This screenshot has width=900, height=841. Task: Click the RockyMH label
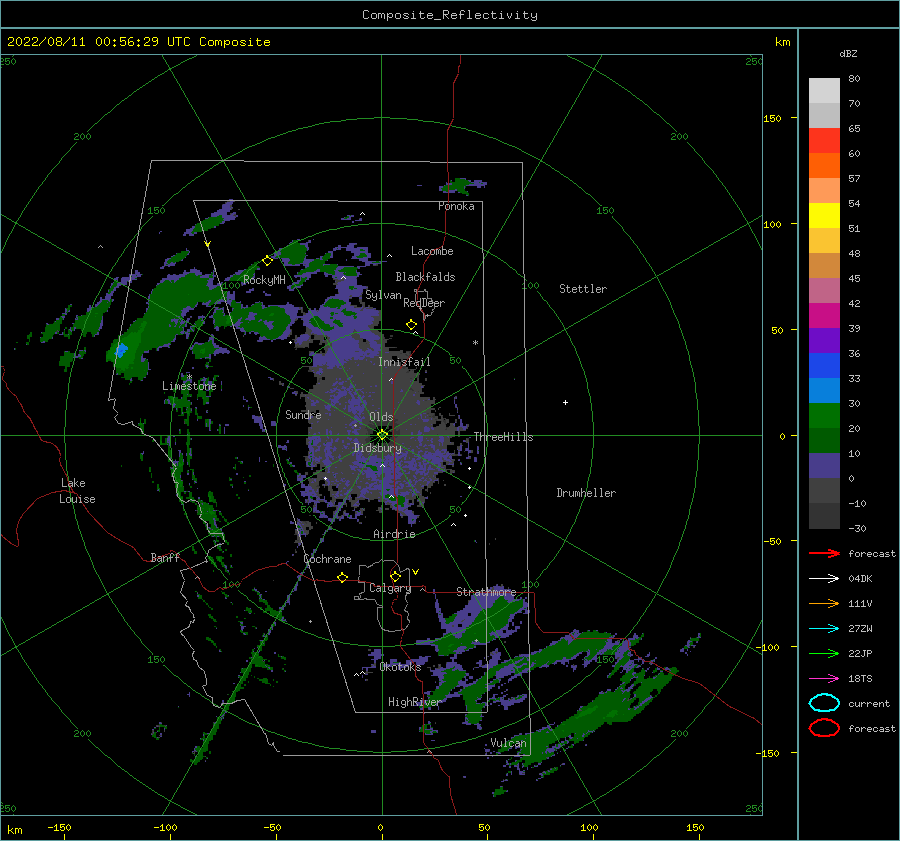(x=264, y=280)
